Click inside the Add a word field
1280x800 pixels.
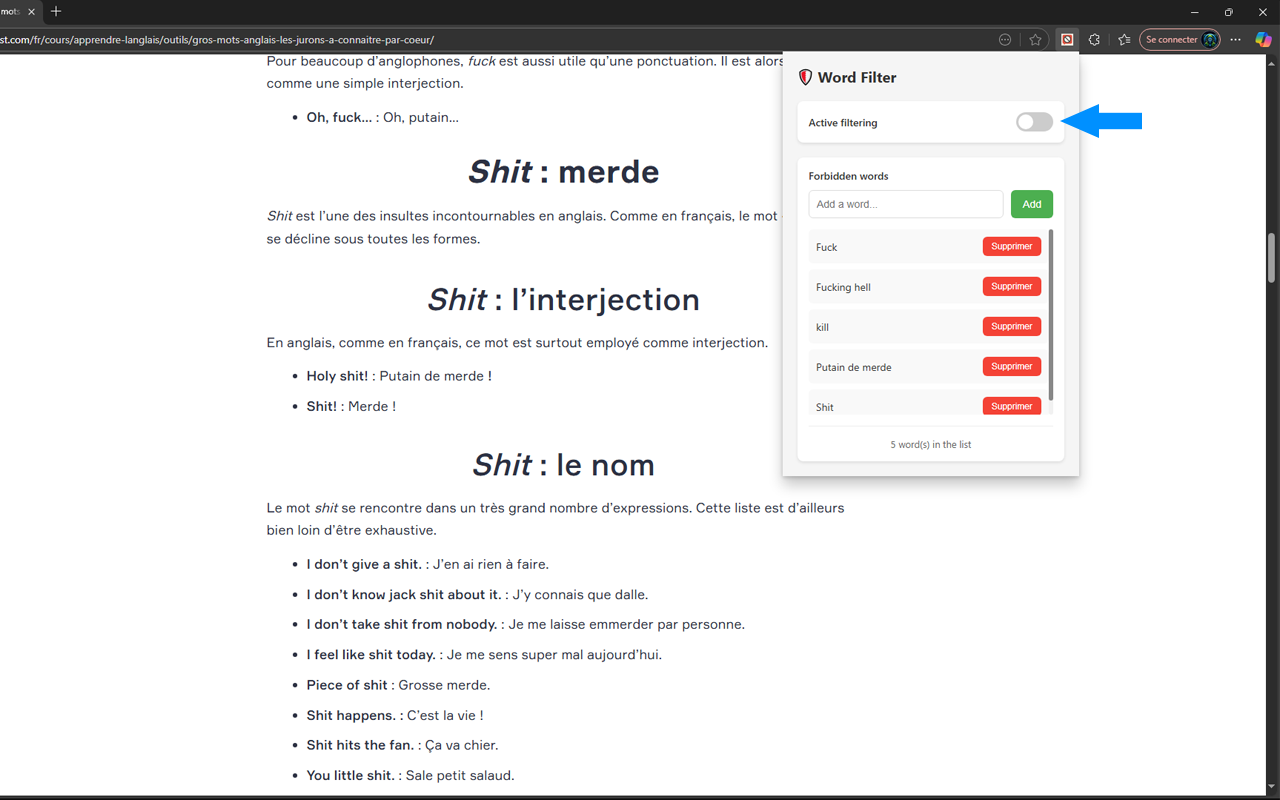coord(905,204)
